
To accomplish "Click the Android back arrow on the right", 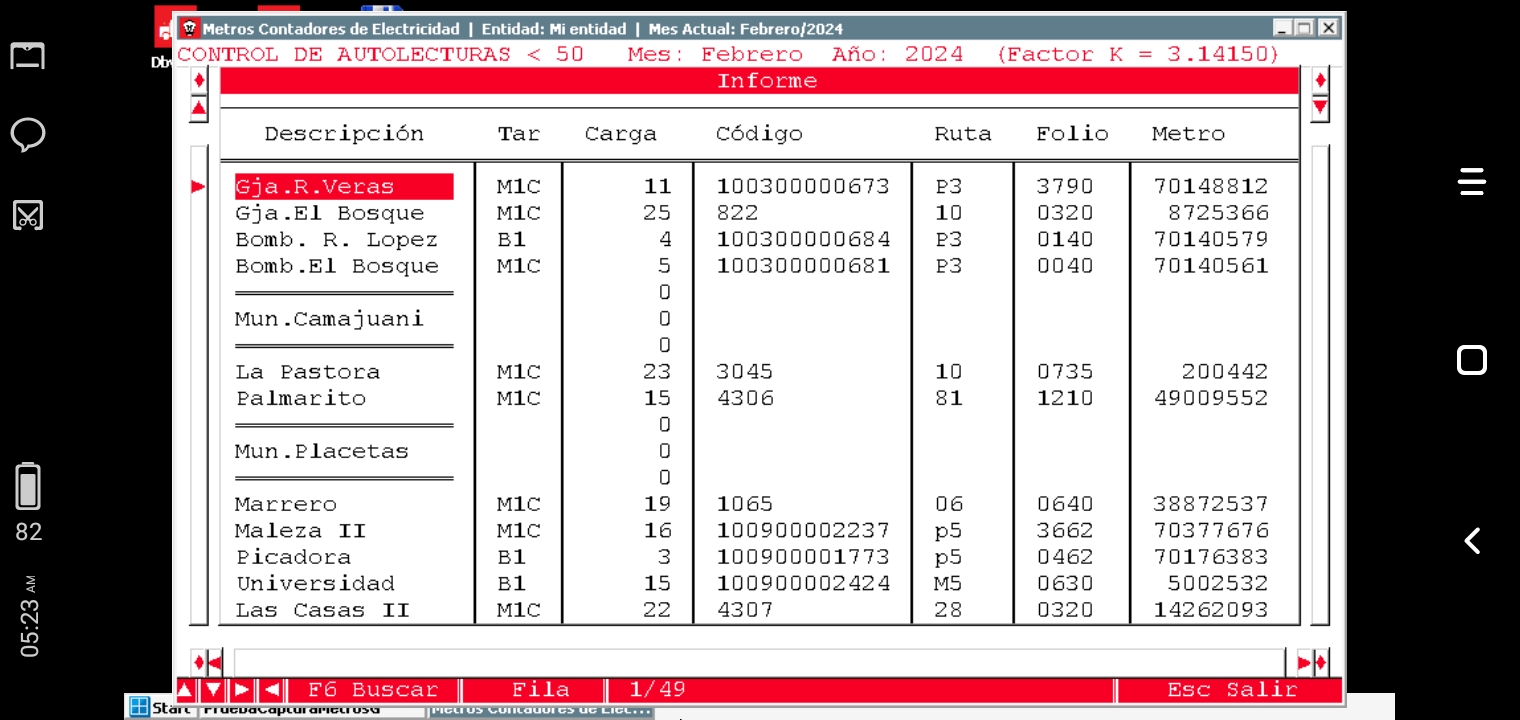I will [x=1472, y=541].
